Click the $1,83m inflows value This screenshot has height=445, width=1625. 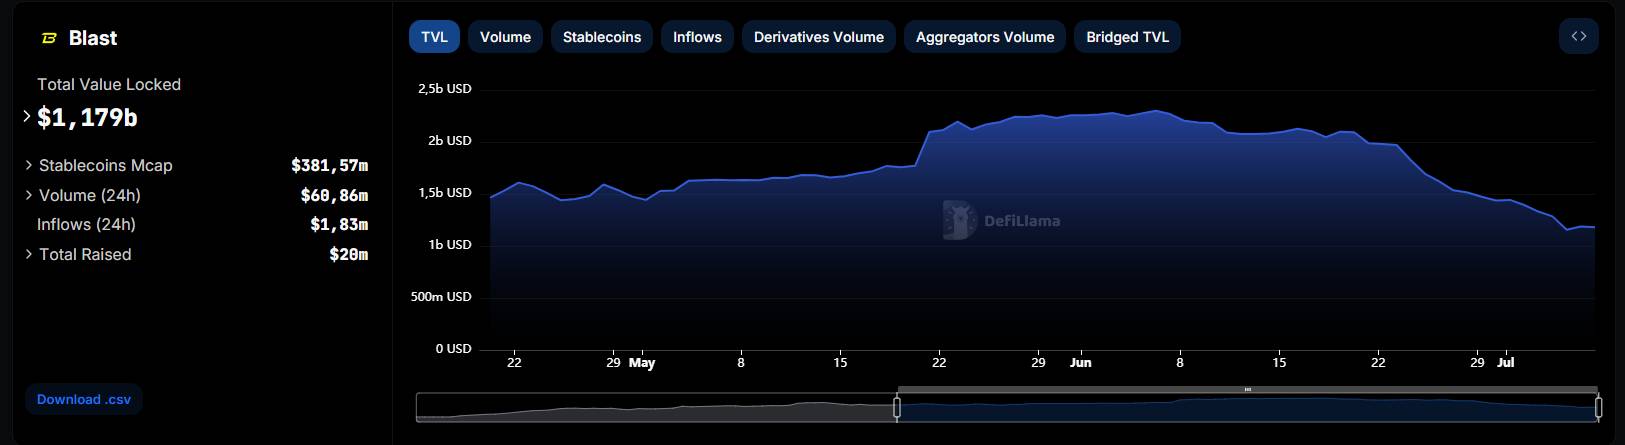[339, 224]
